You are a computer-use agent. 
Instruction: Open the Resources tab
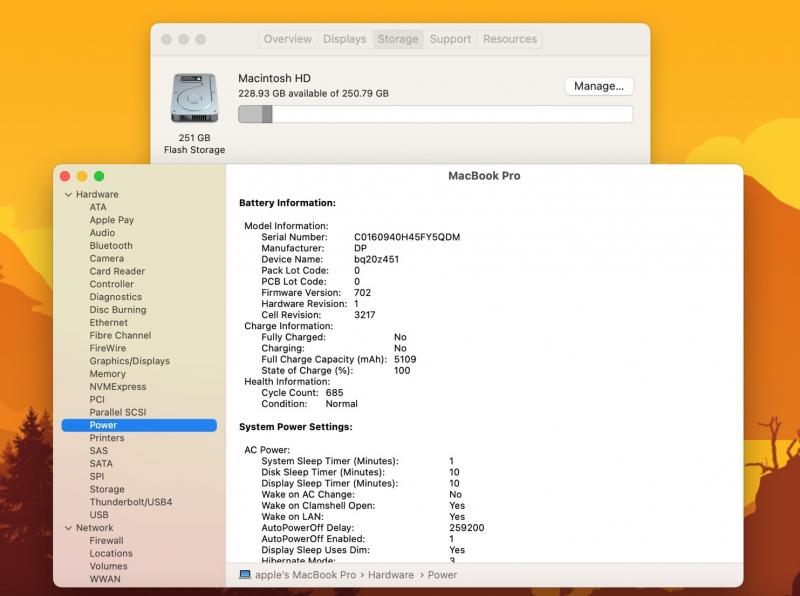[x=510, y=39]
